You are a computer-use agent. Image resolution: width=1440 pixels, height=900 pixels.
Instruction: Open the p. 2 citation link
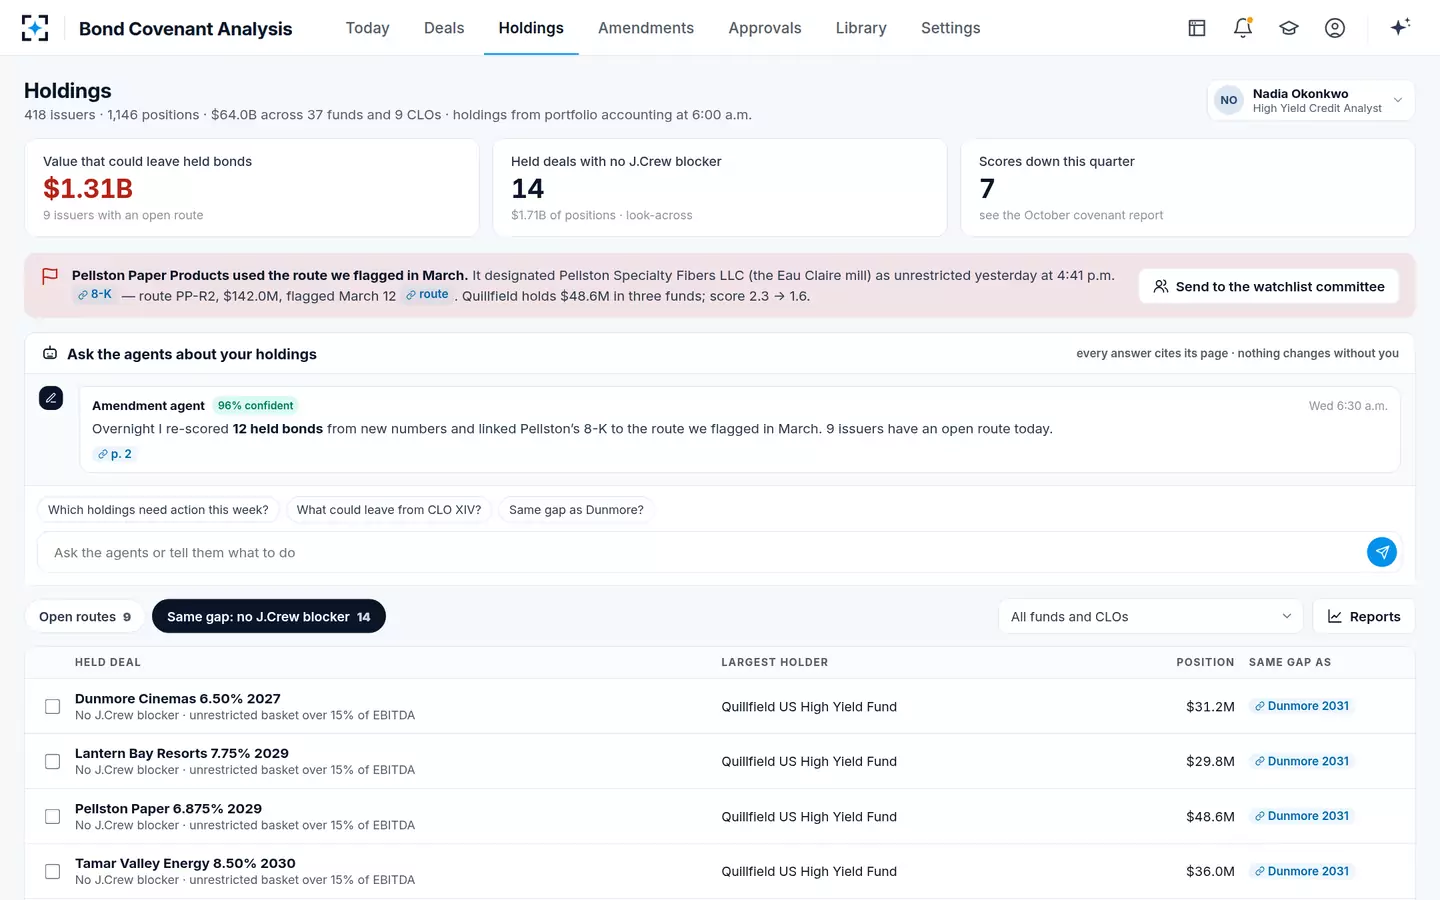coord(115,454)
